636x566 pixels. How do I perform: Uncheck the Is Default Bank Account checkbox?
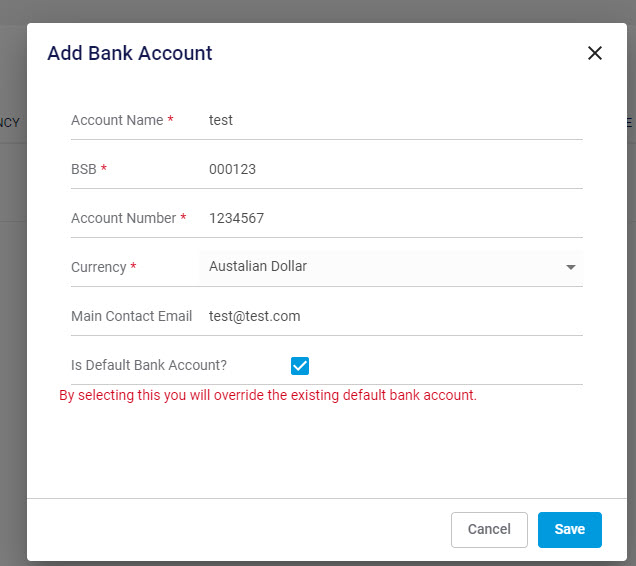[x=300, y=366]
